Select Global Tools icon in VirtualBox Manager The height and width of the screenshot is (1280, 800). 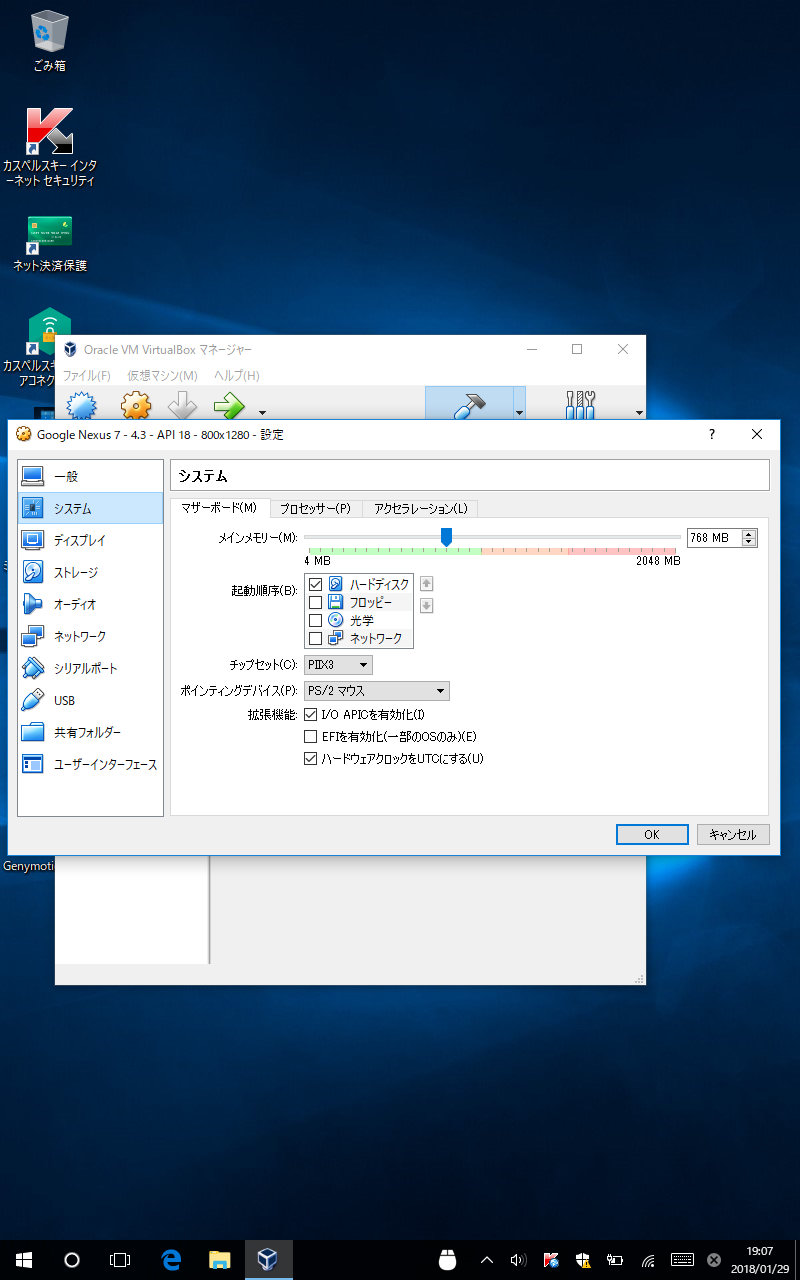[x=580, y=405]
